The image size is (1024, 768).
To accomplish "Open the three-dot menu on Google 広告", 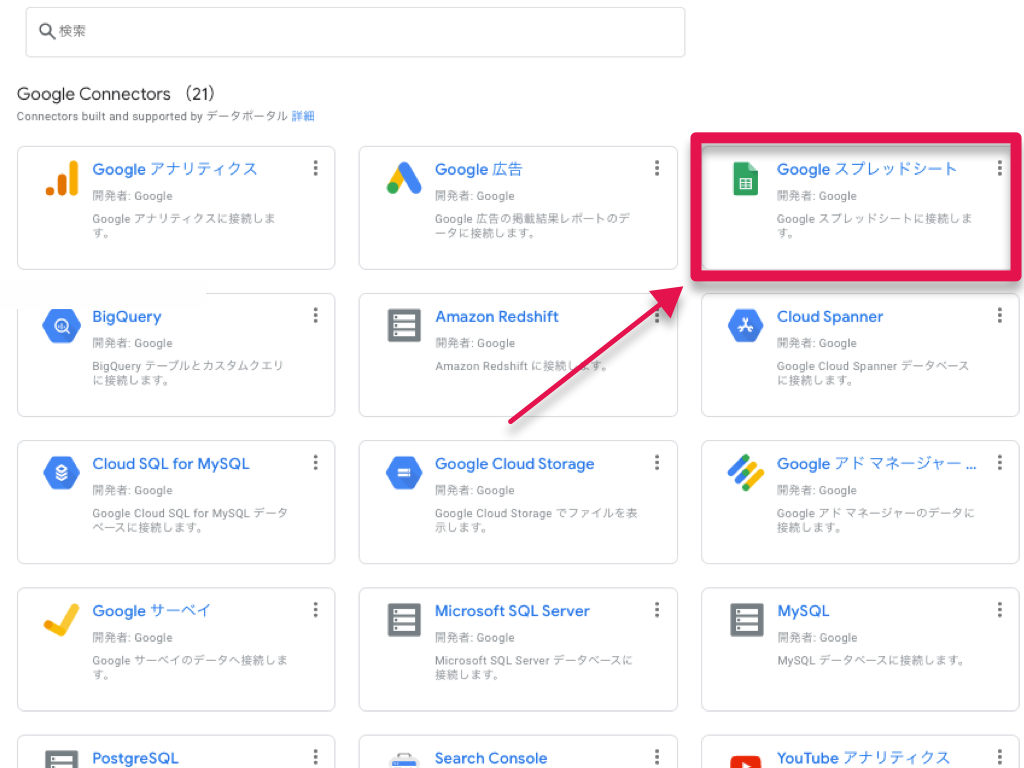I will pyautogui.click(x=657, y=168).
